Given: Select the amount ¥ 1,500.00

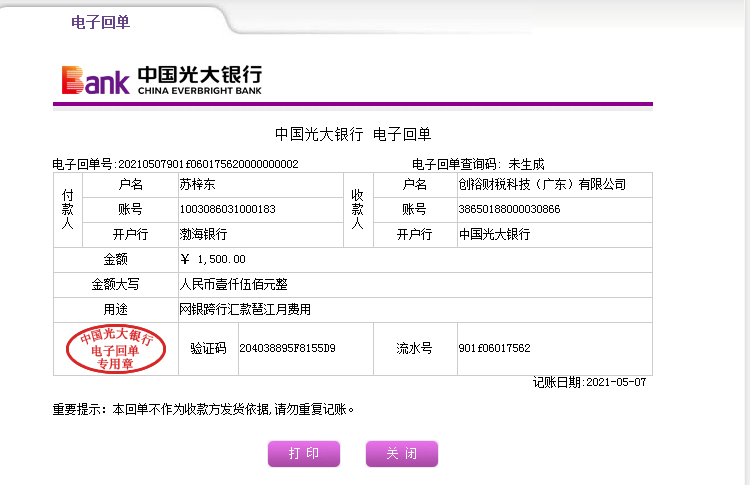Looking at the screenshot, I should pos(213,259).
